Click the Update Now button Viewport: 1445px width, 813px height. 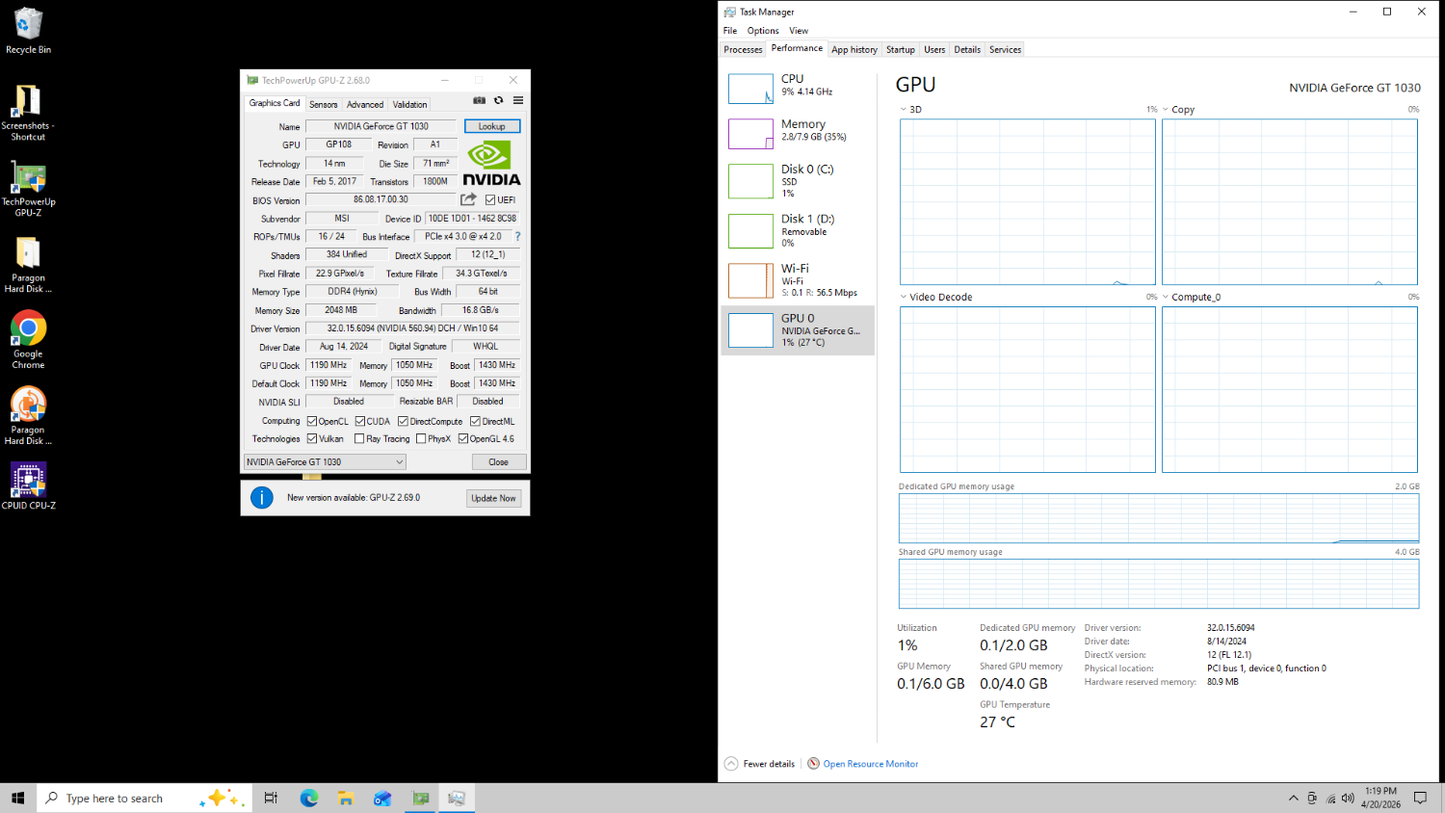[494, 498]
